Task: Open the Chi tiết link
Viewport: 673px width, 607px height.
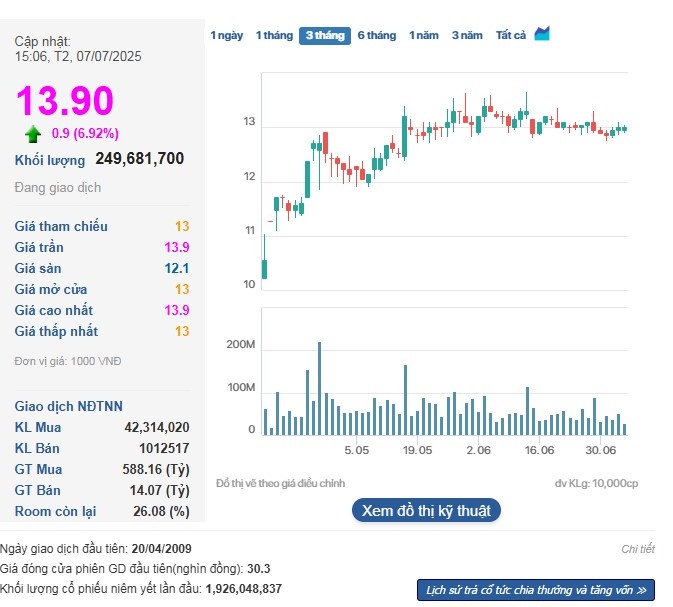Action: point(638,549)
